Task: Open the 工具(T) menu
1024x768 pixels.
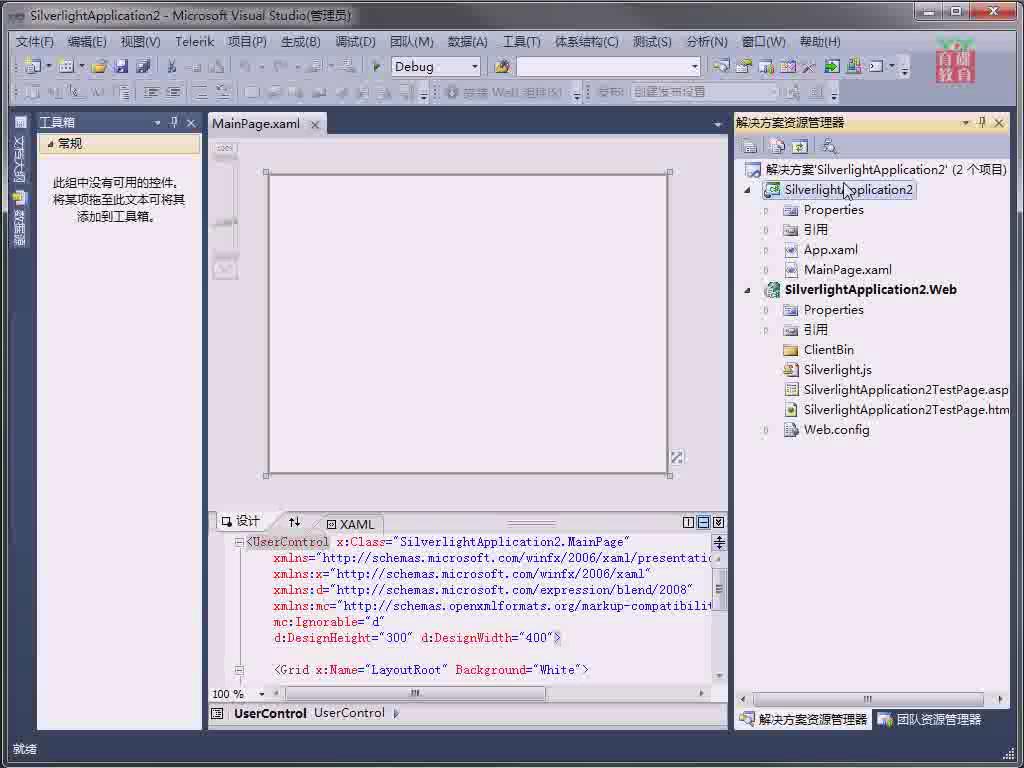Action: (521, 42)
